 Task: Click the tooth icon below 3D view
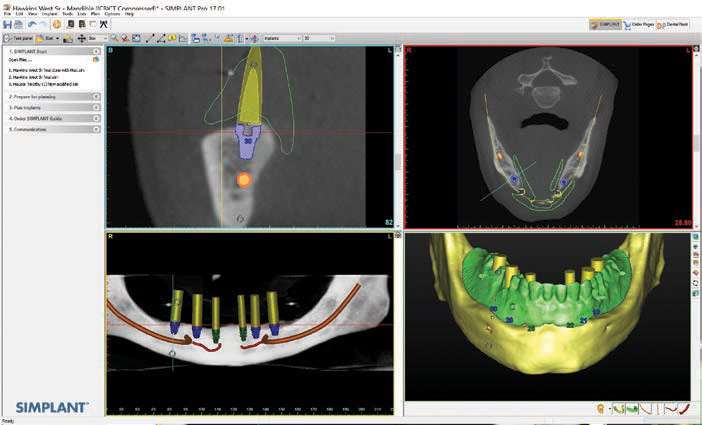pos(601,408)
